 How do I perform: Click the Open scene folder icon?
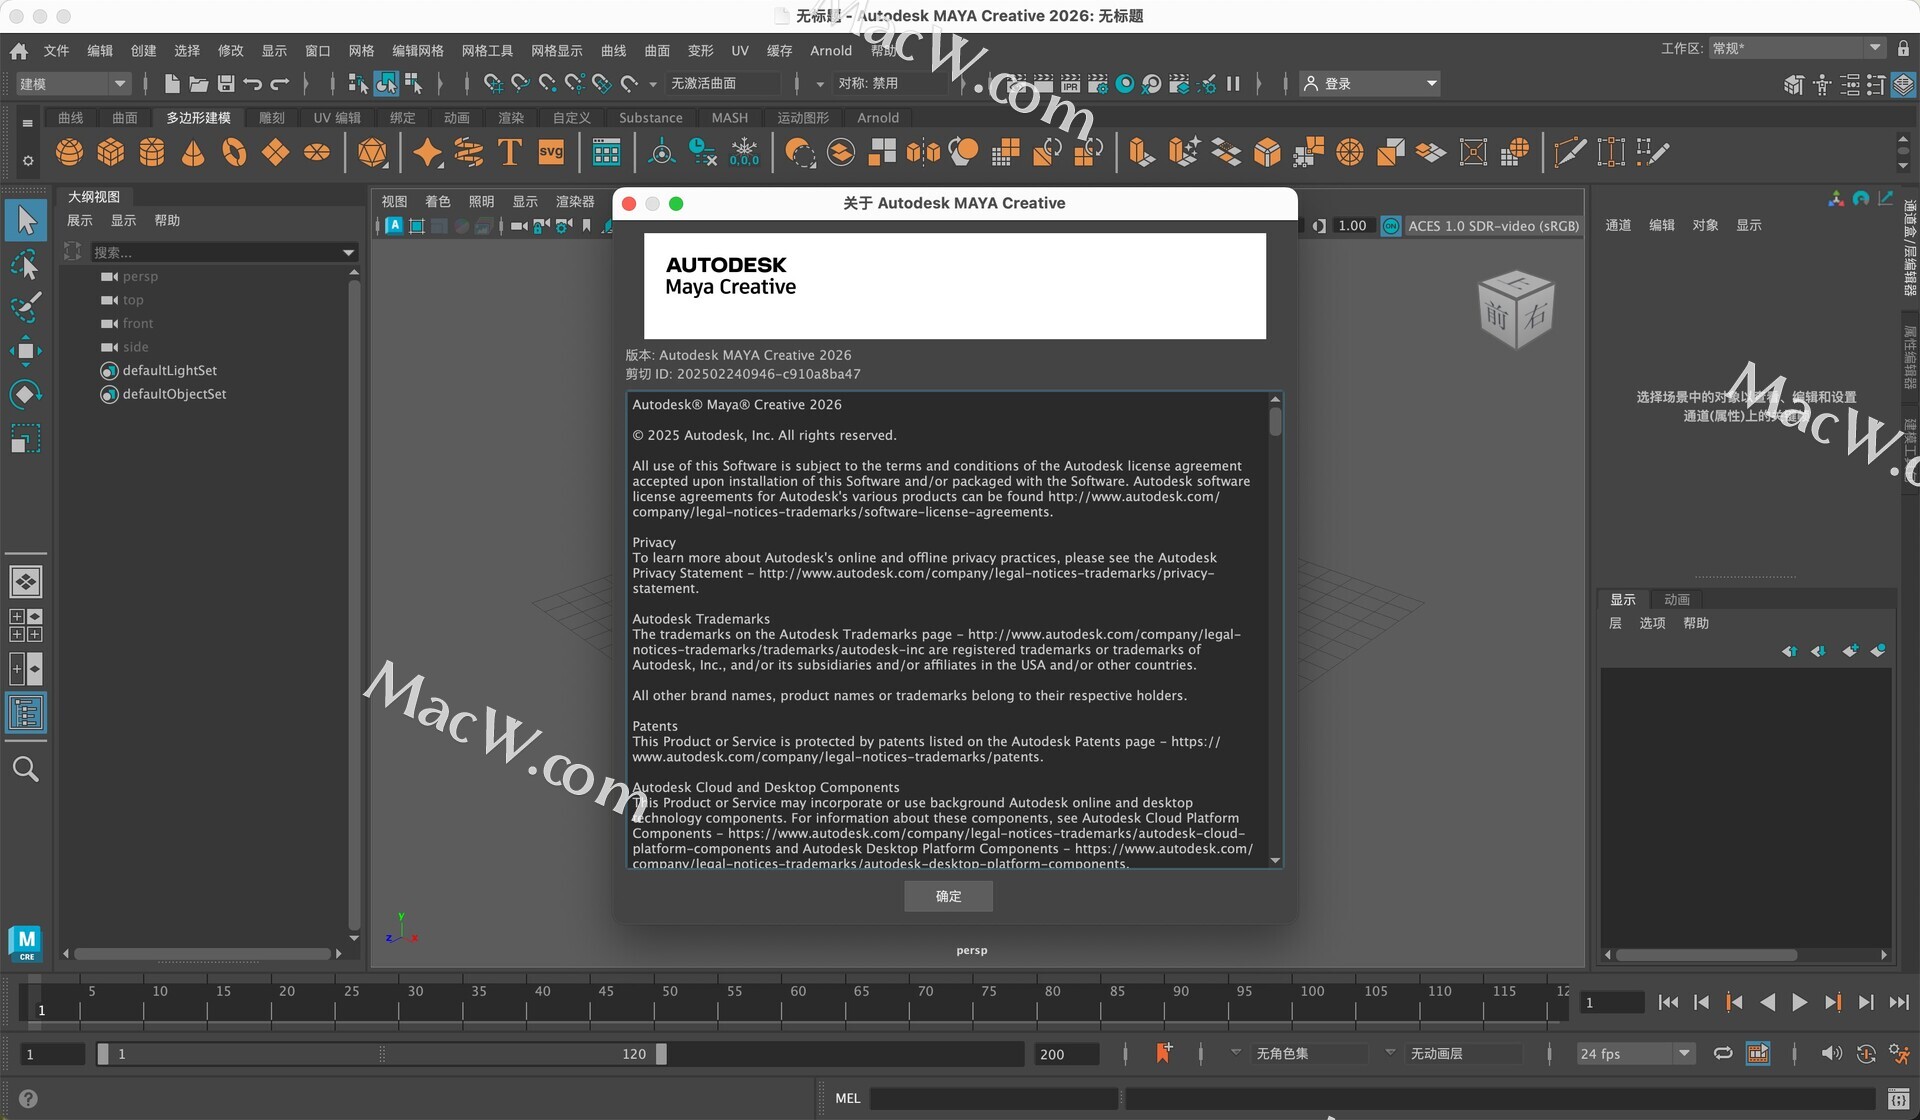199,84
